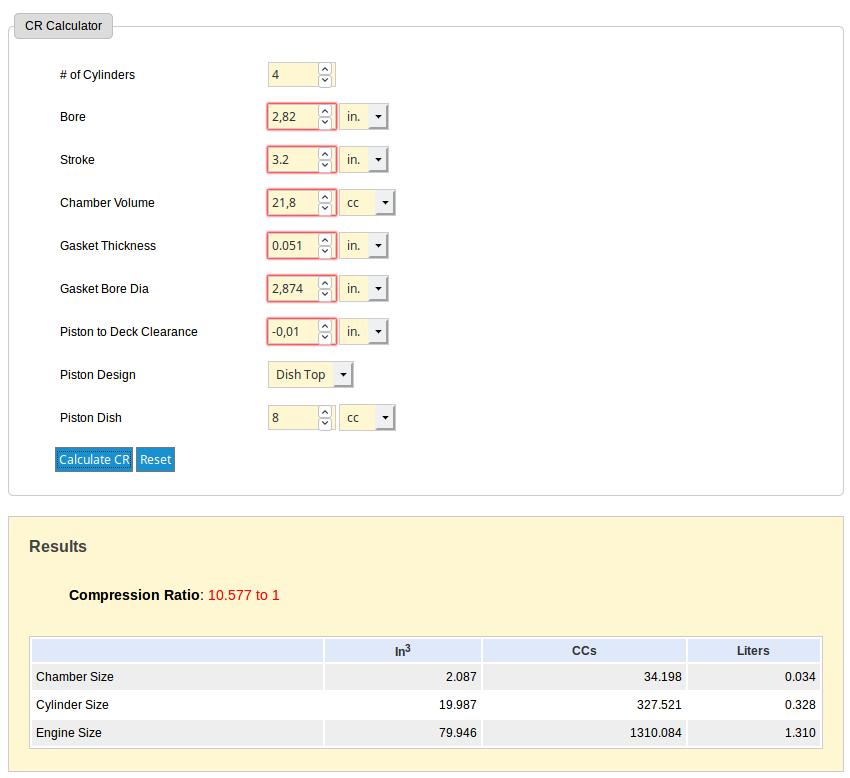
Task: Change the Gasket Thickness unit selector
Action: 364,246
